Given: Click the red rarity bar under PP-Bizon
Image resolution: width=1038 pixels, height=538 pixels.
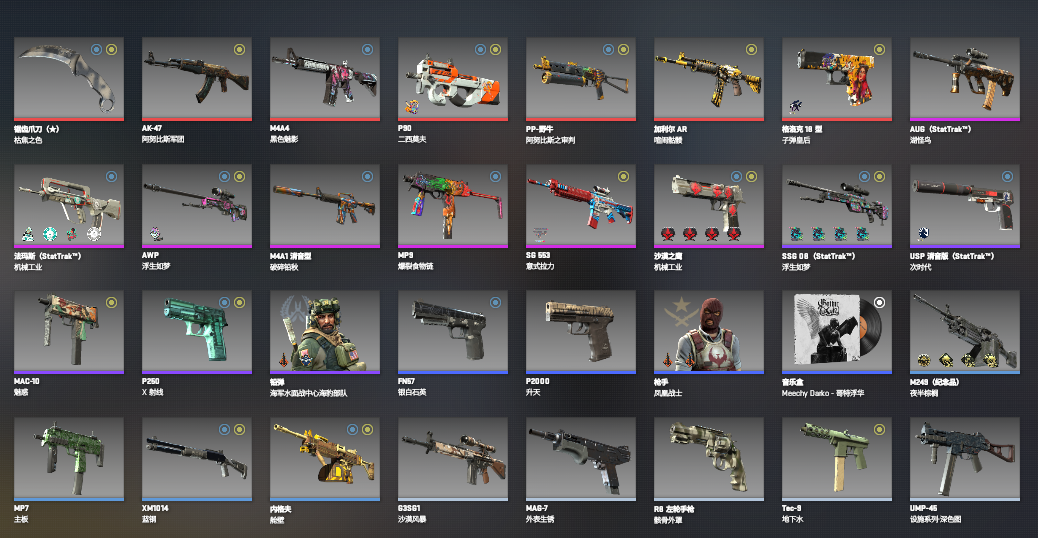Looking at the screenshot, I should [x=581, y=120].
